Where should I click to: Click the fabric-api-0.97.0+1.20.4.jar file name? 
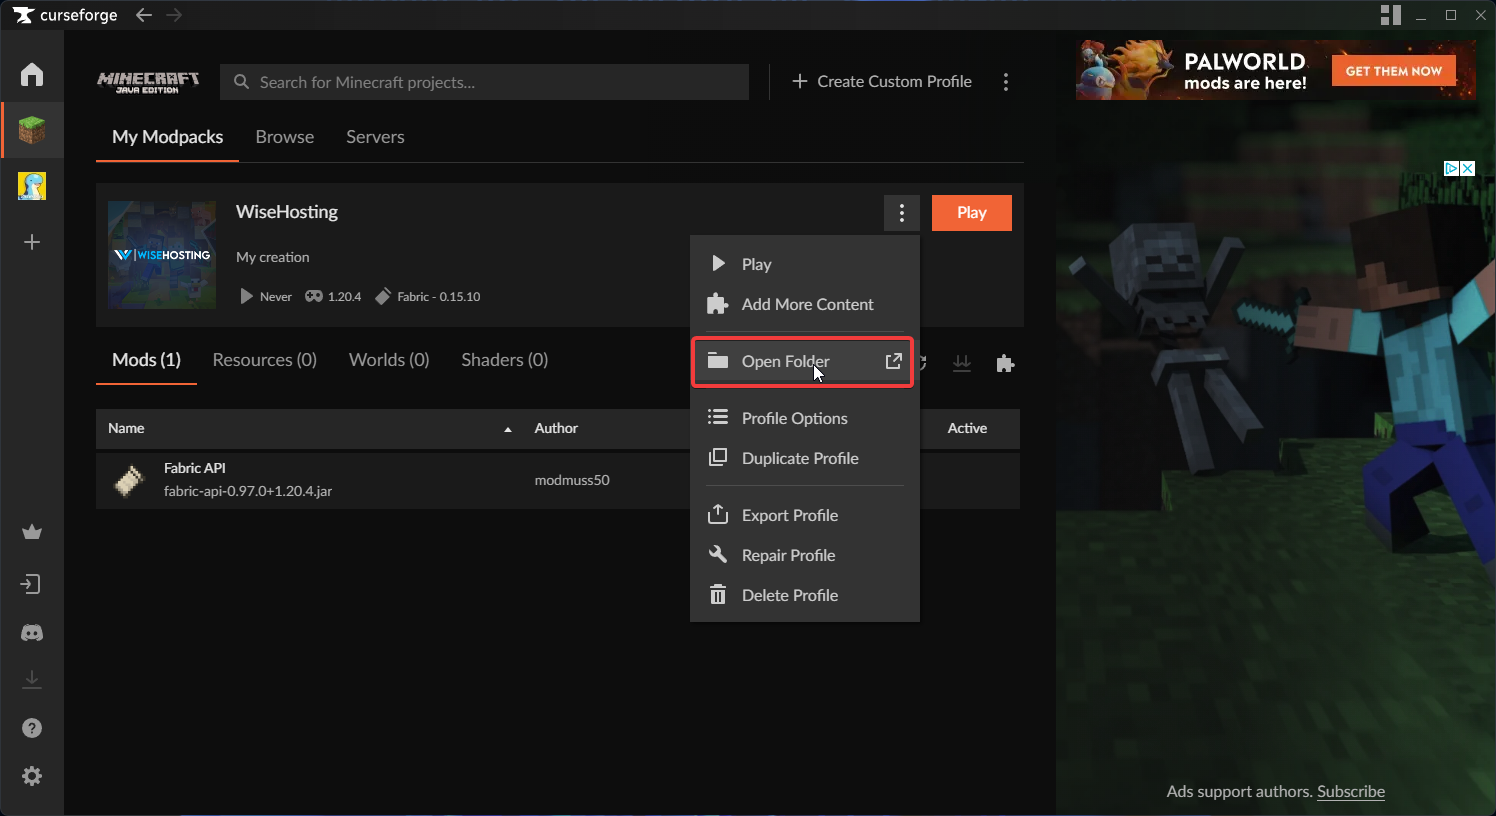click(x=248, y=491)
